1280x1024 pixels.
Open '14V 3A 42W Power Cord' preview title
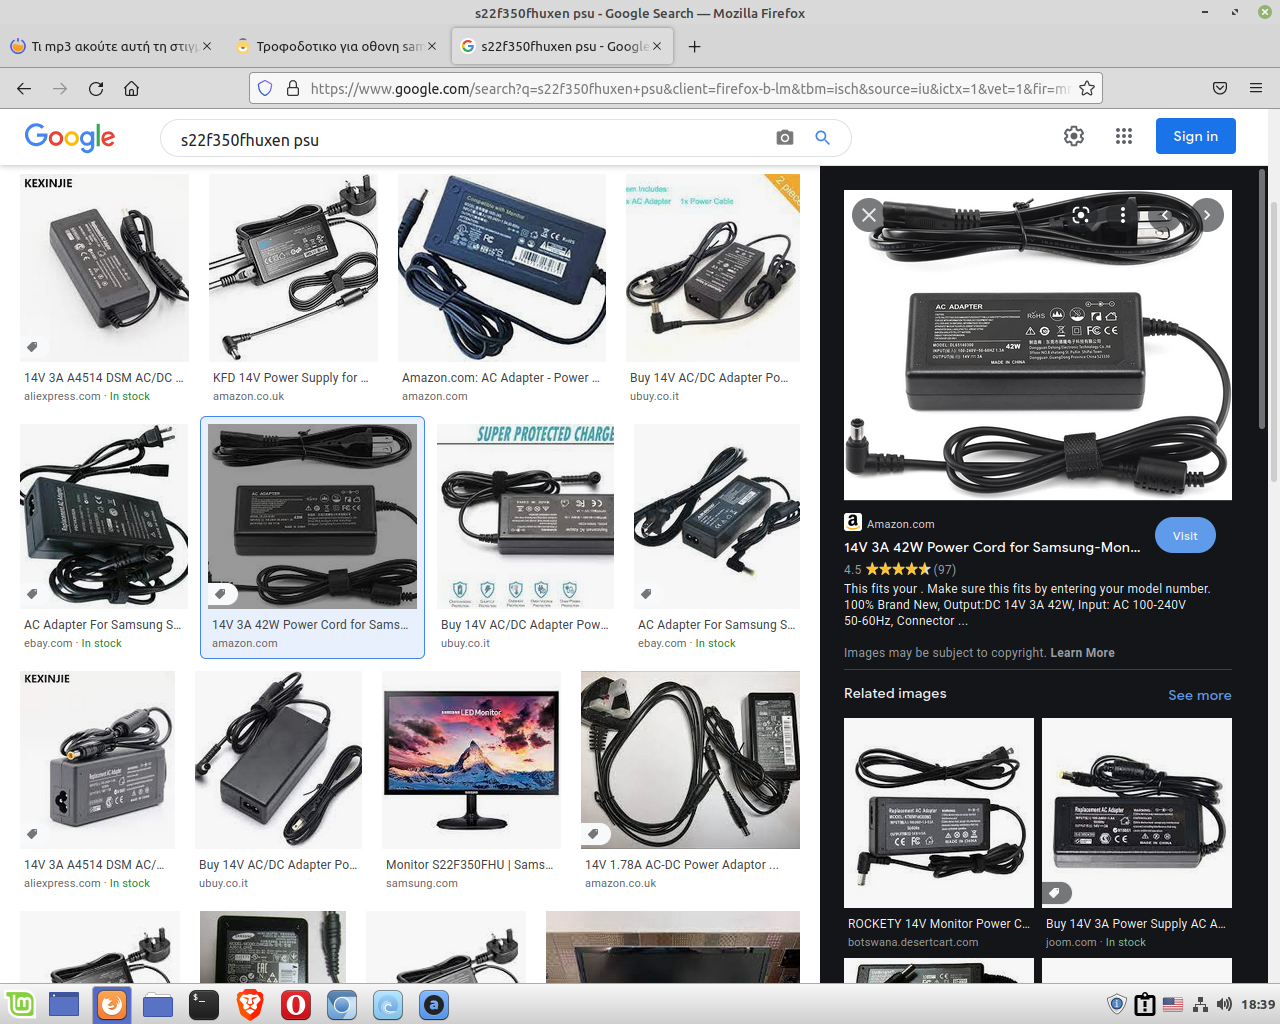click(x=992, y=547)
